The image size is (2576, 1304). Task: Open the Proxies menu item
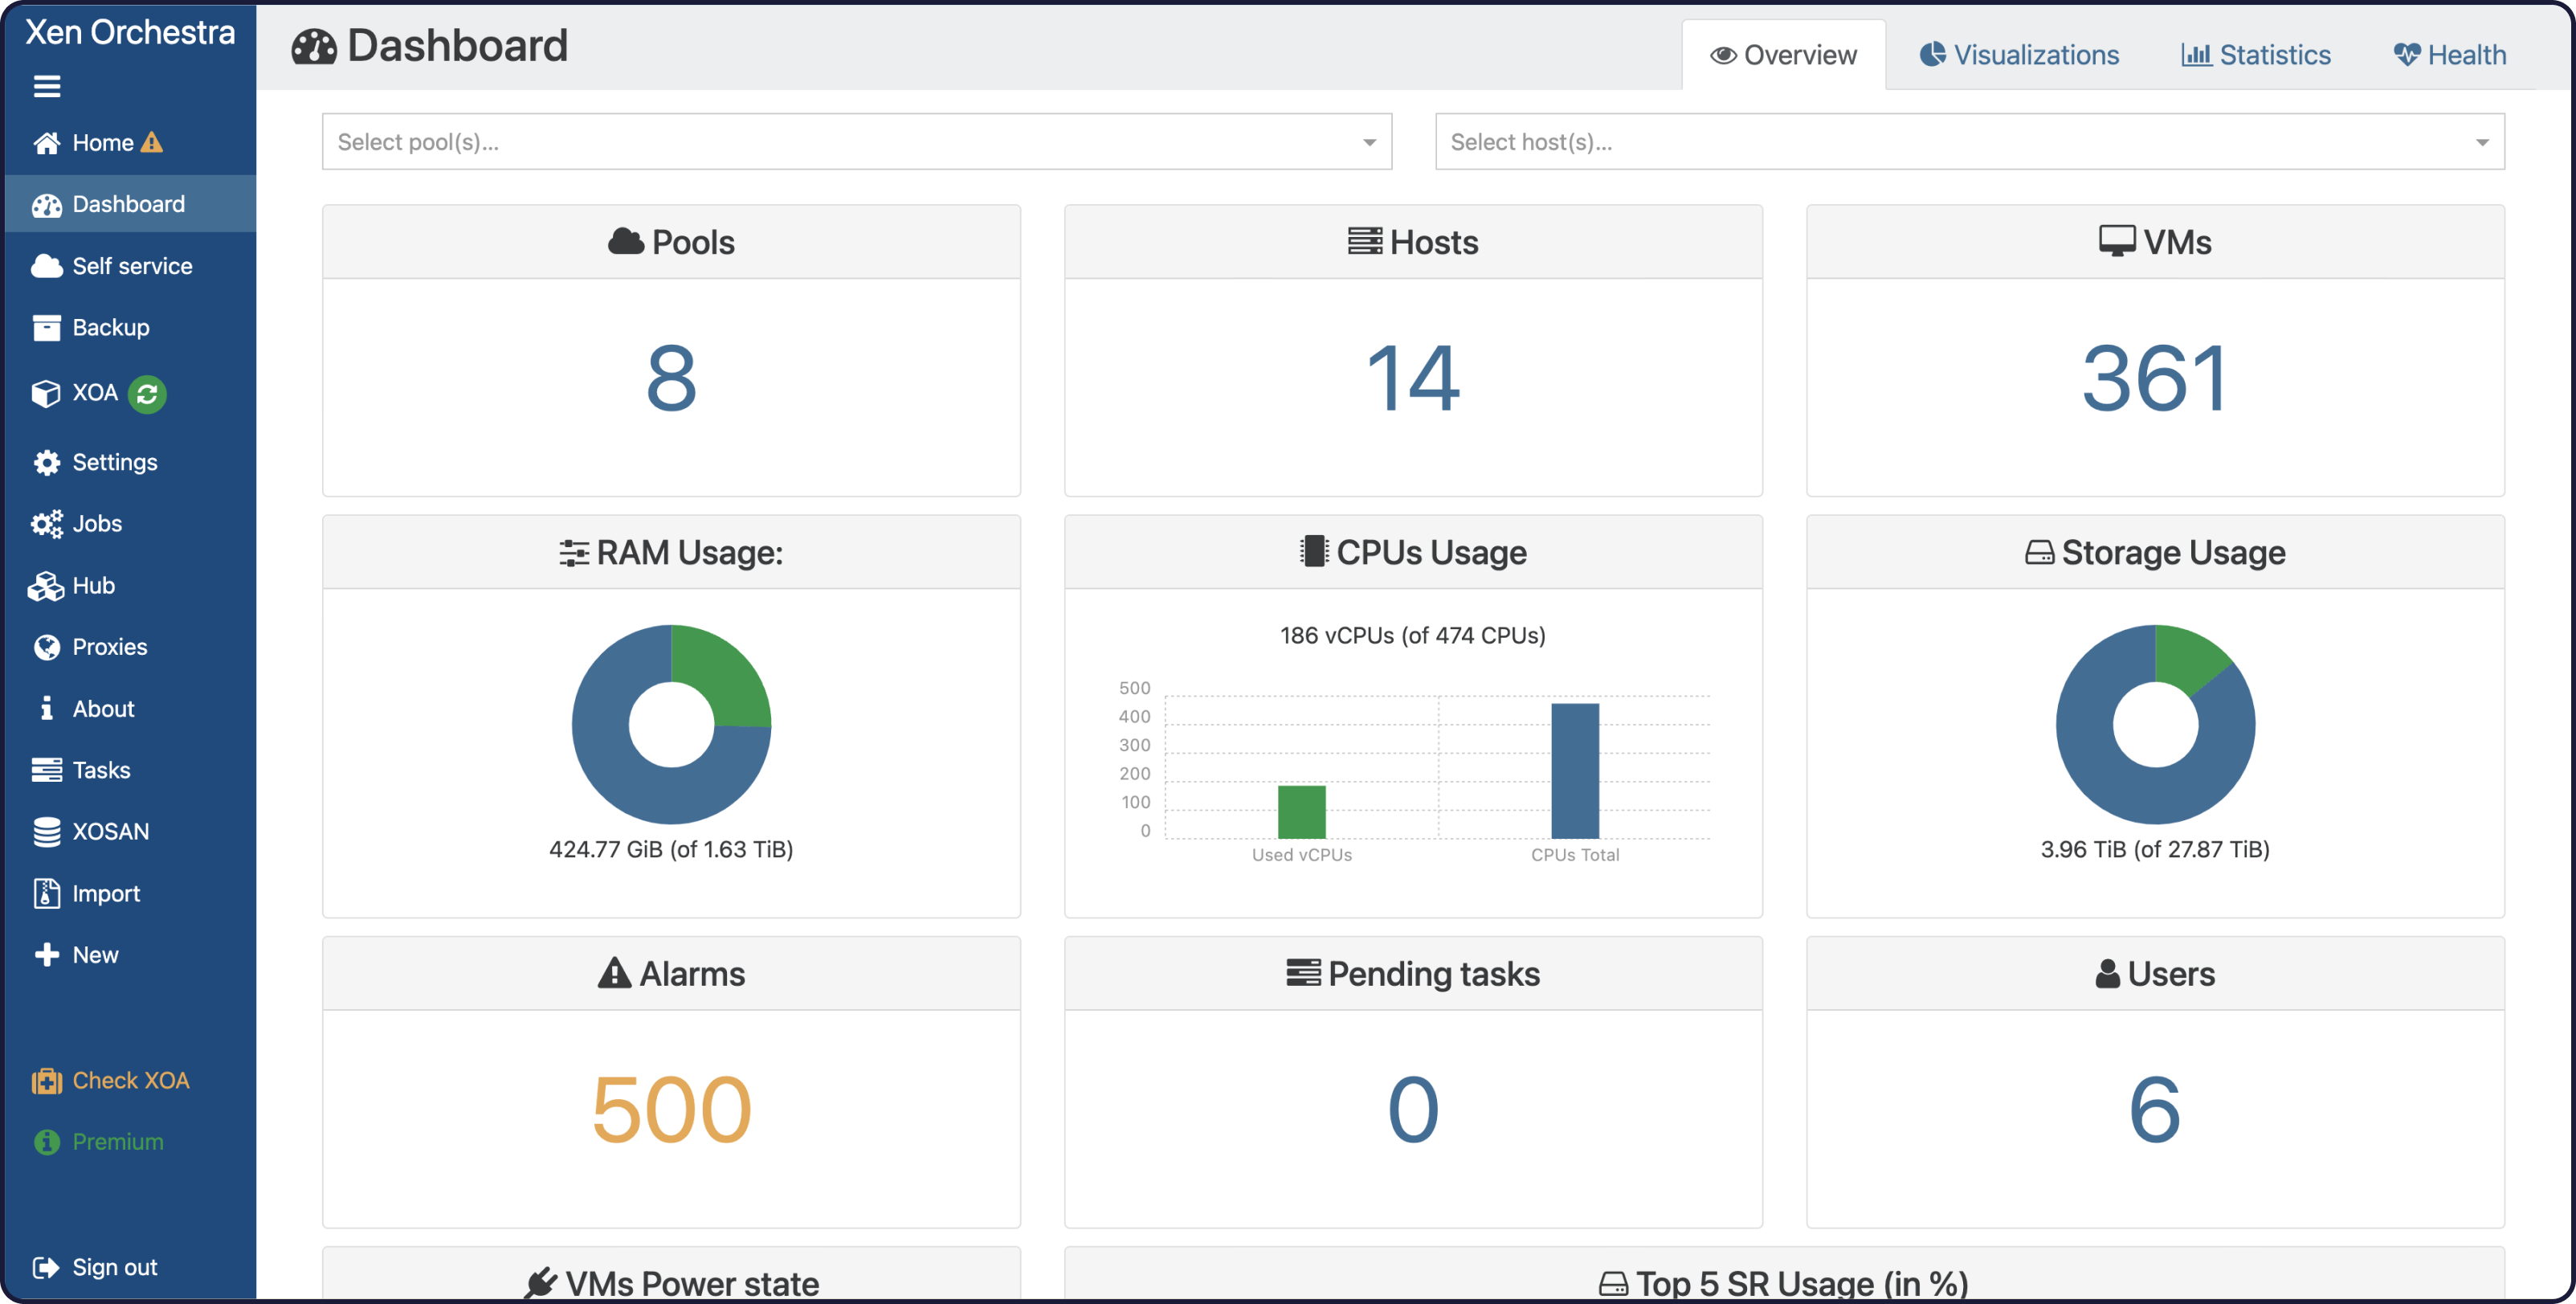point(130,647)
